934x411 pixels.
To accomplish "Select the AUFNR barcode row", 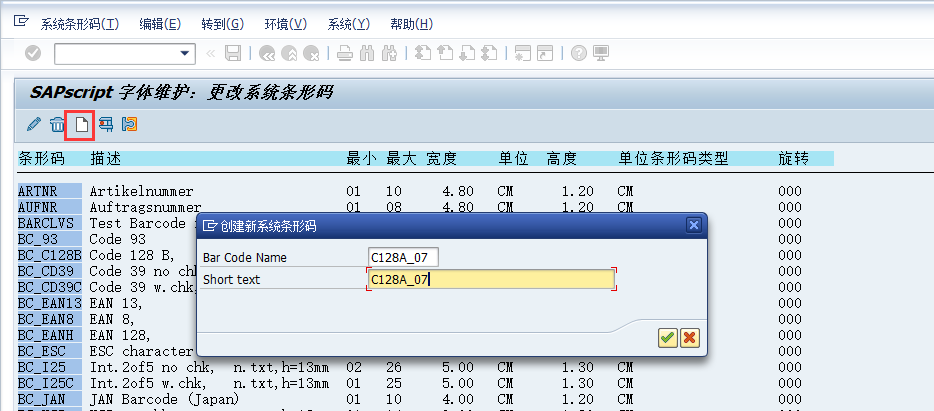I will click(x=49, y=207).
